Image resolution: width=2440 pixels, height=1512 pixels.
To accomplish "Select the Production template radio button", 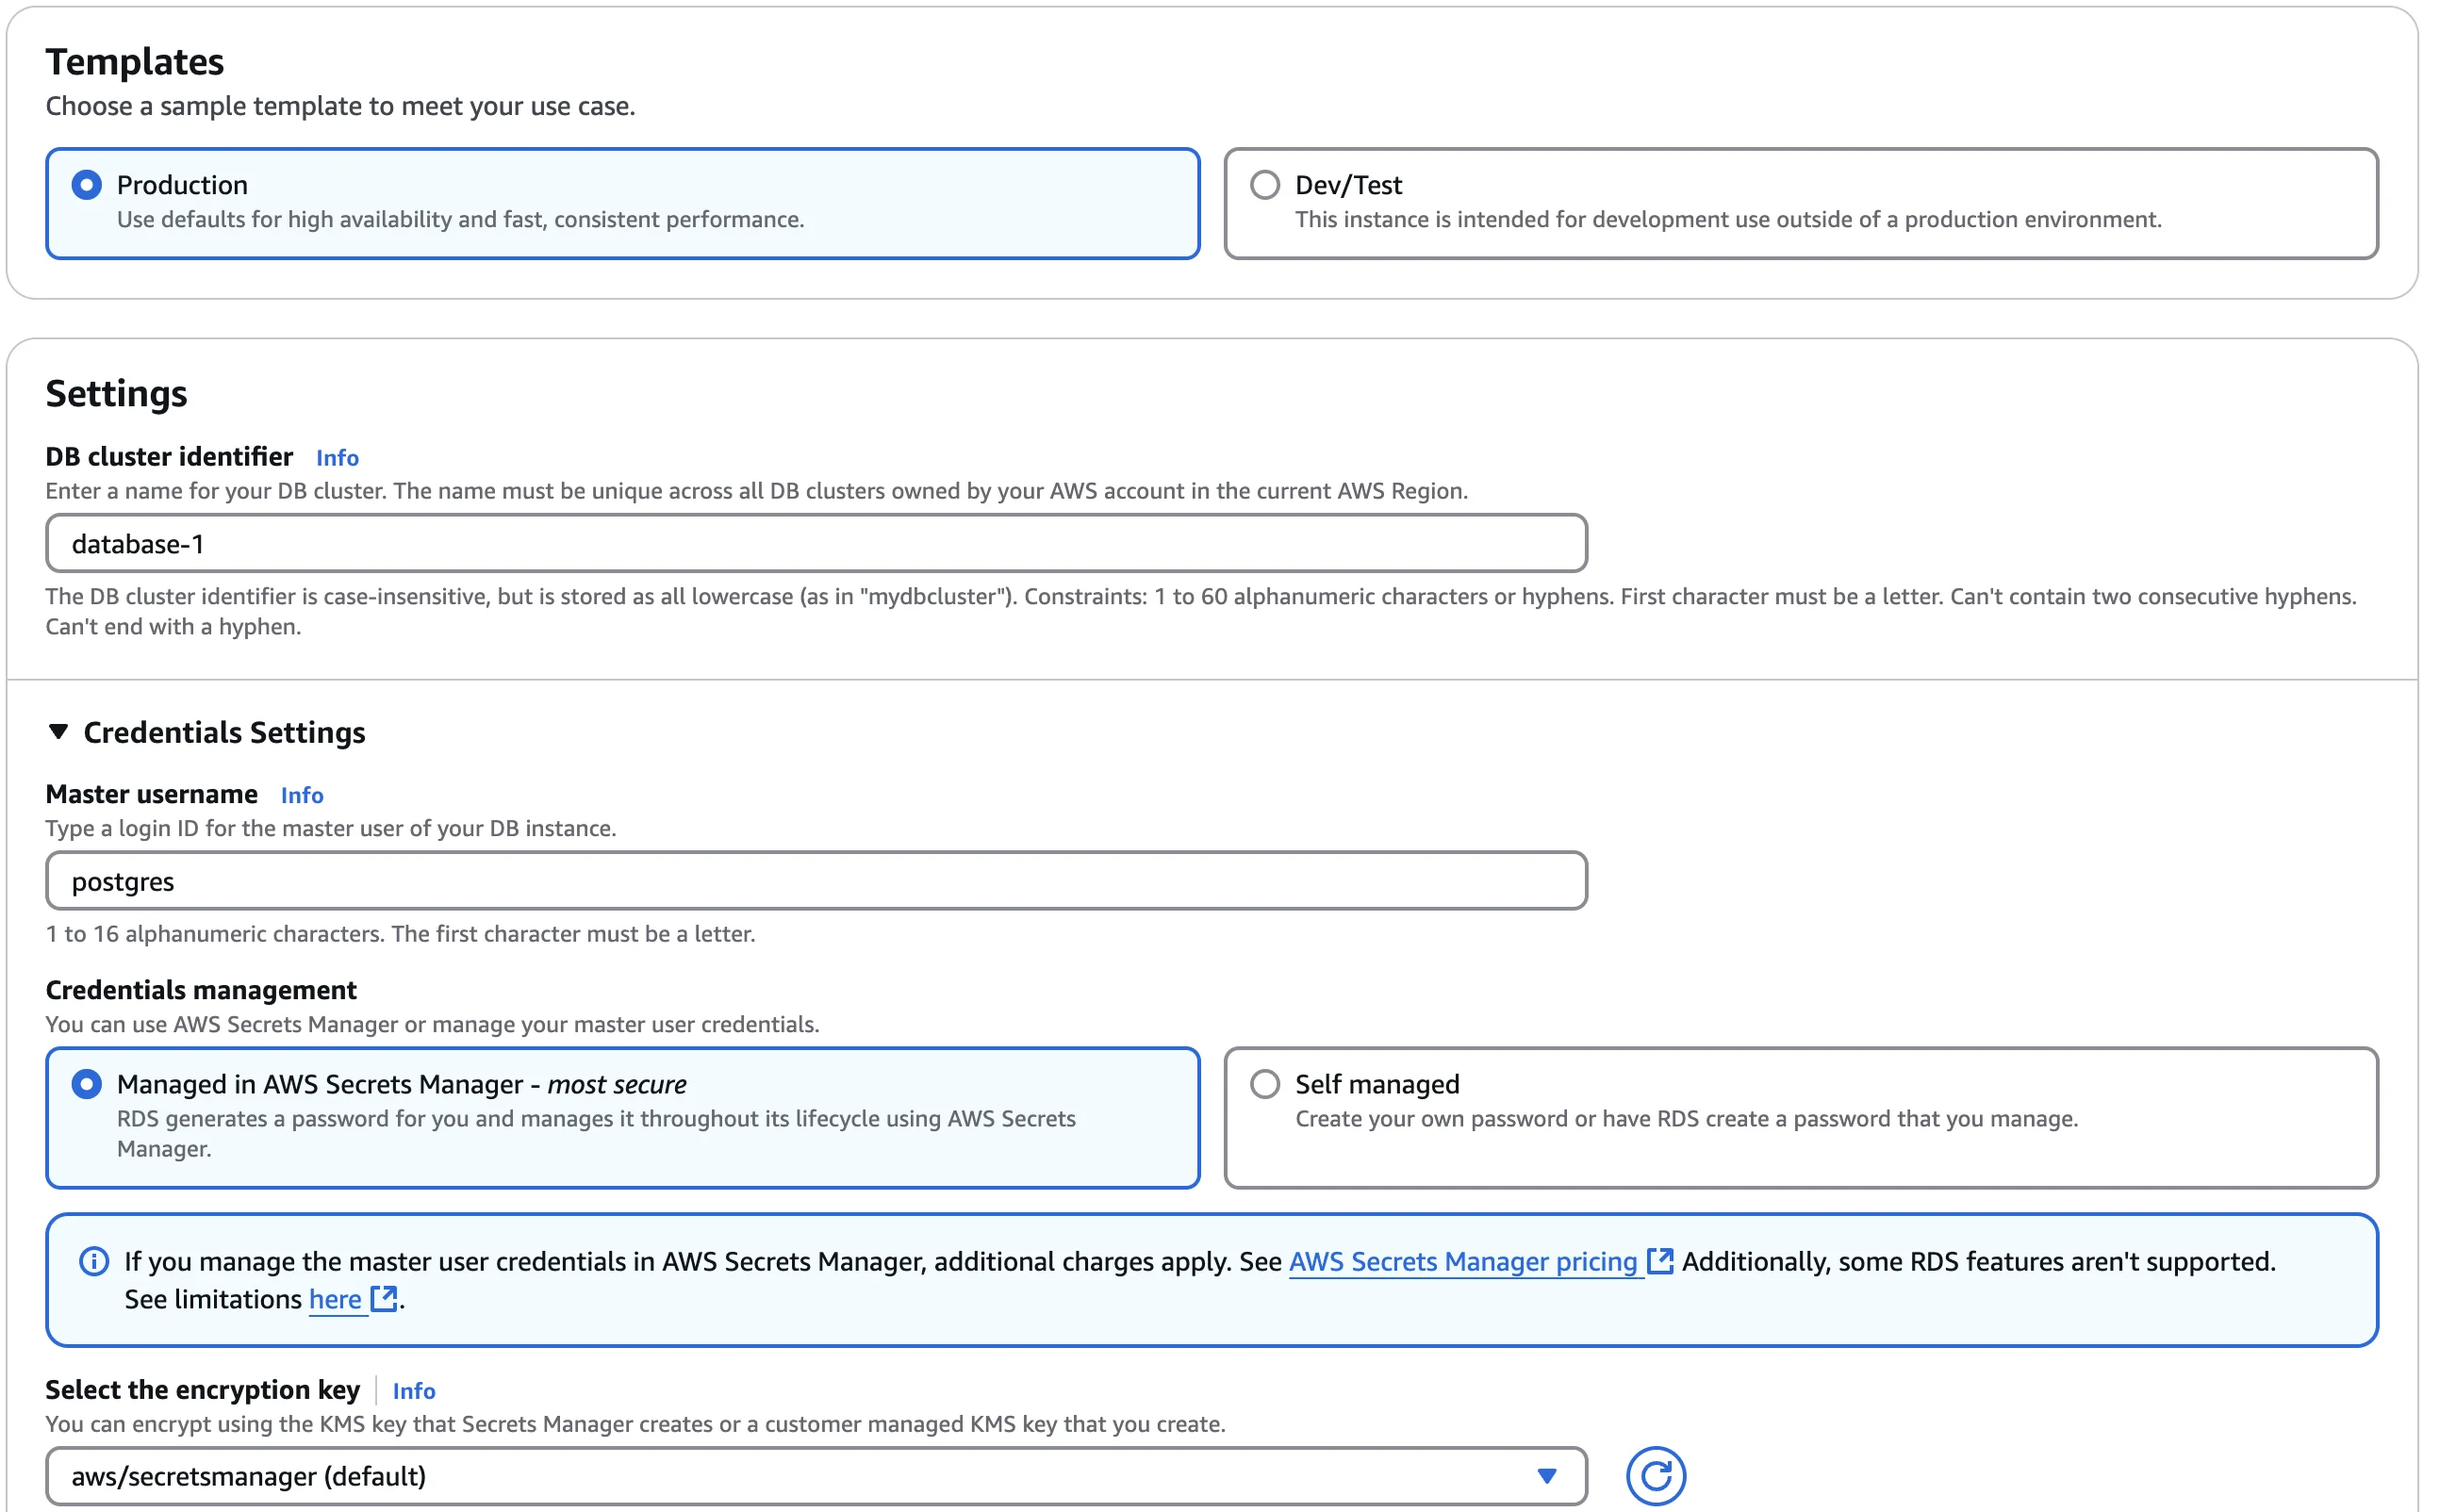I will tap(87, 185).
